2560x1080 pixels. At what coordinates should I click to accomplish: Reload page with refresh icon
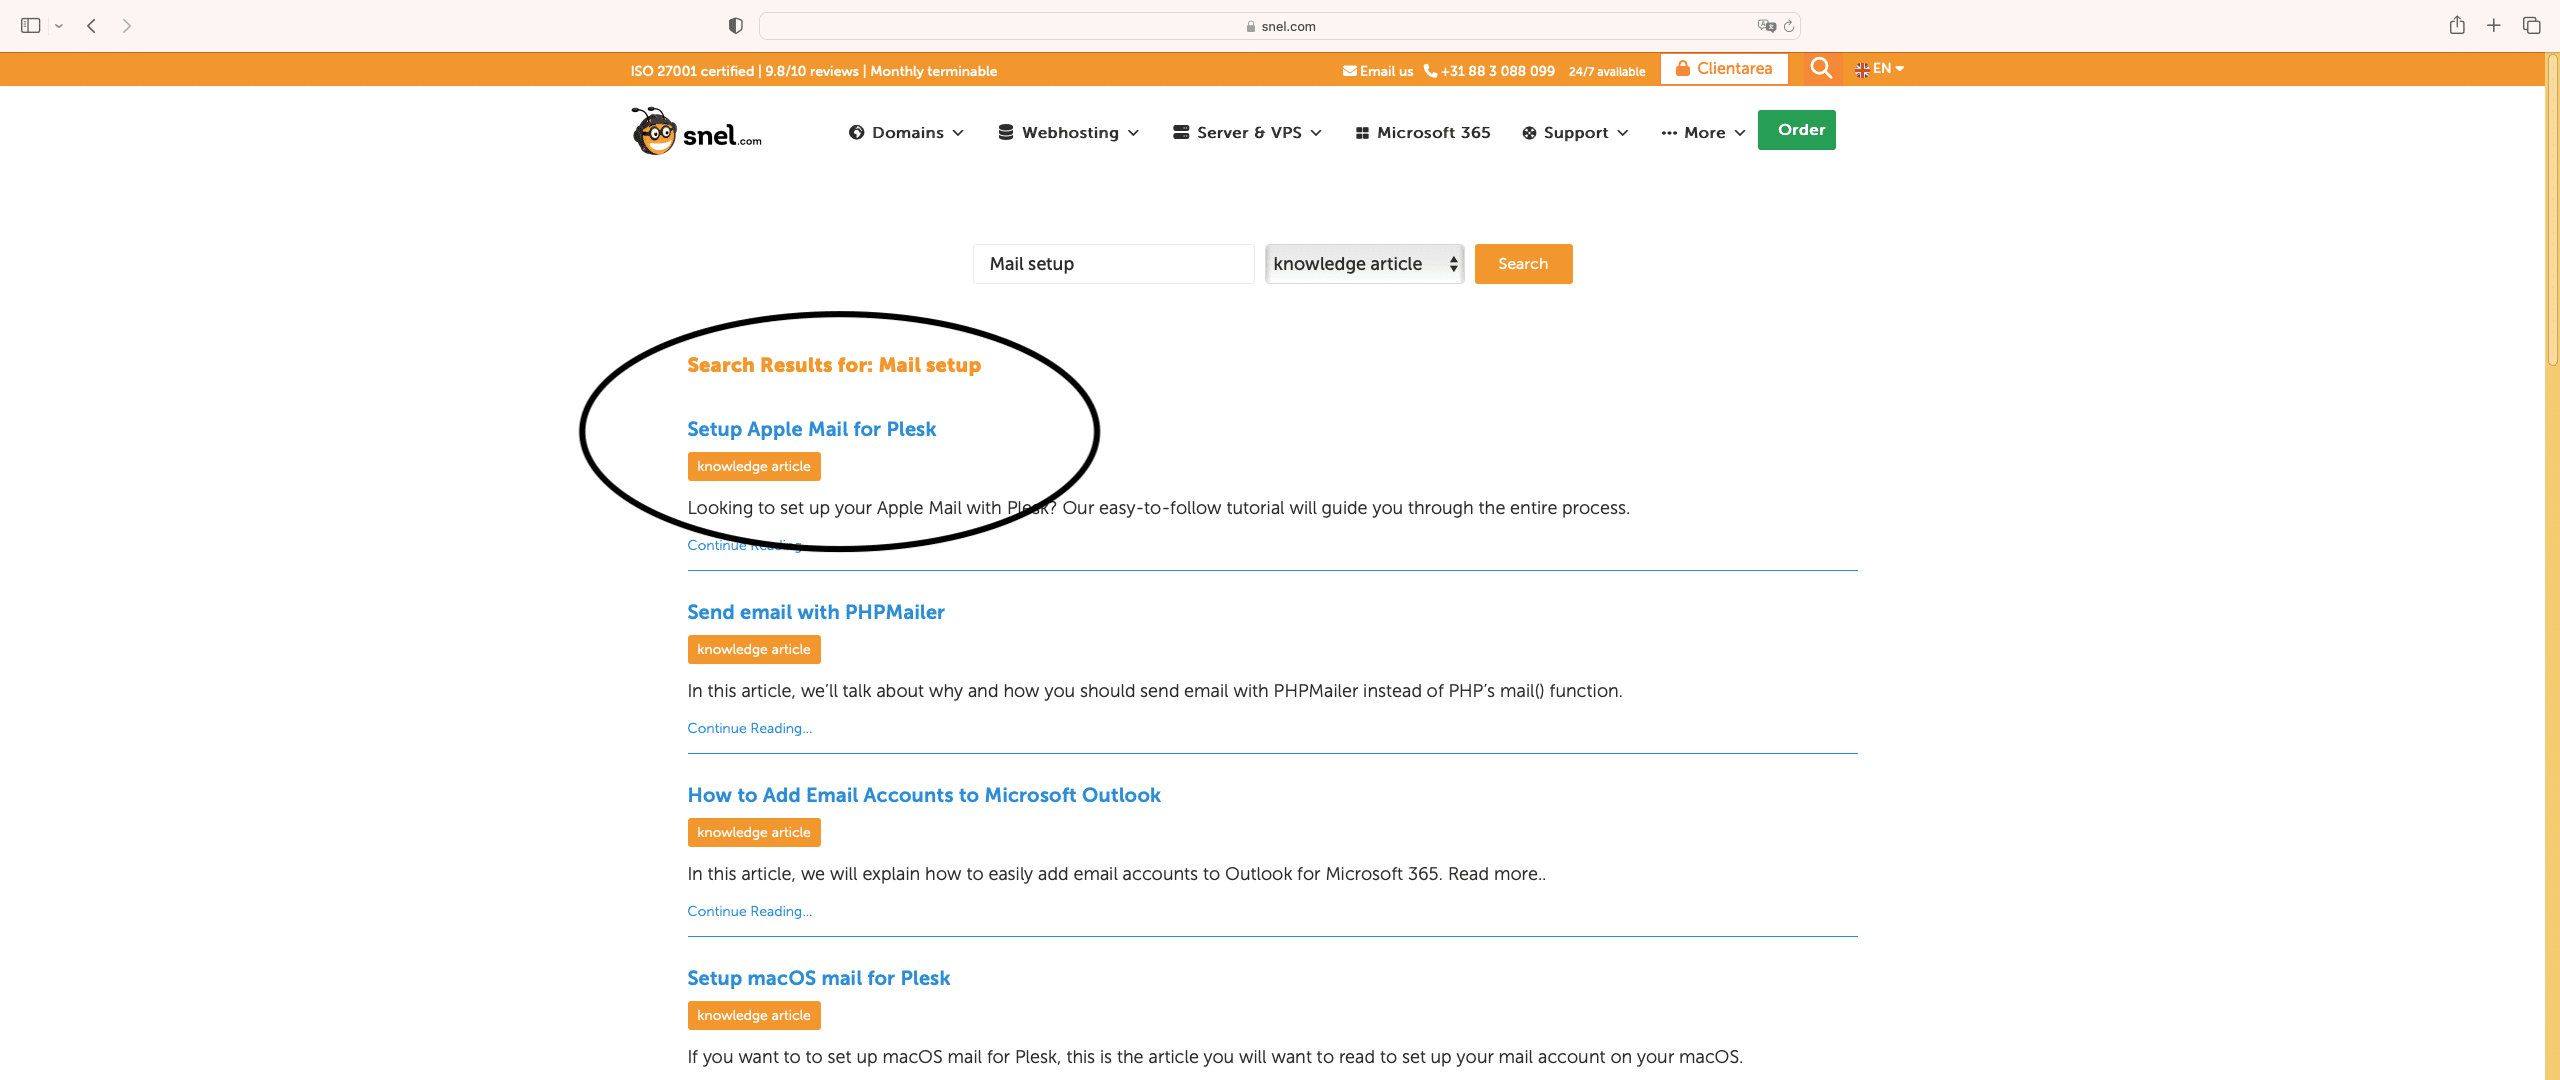pyautogui.click(x=1789, y=26)
